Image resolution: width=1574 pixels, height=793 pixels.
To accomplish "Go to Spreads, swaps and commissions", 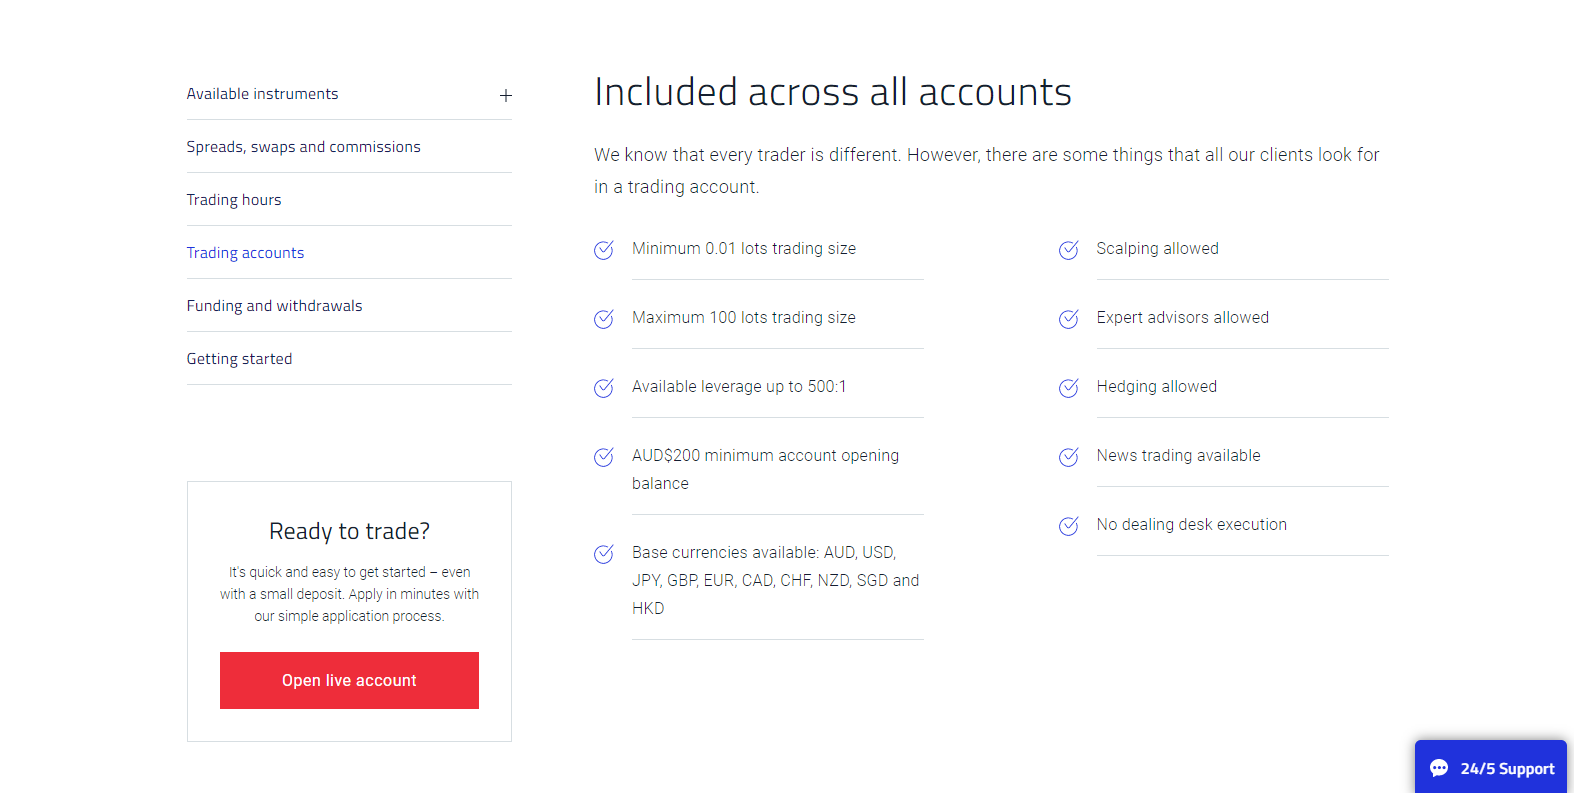I will 303,147.
